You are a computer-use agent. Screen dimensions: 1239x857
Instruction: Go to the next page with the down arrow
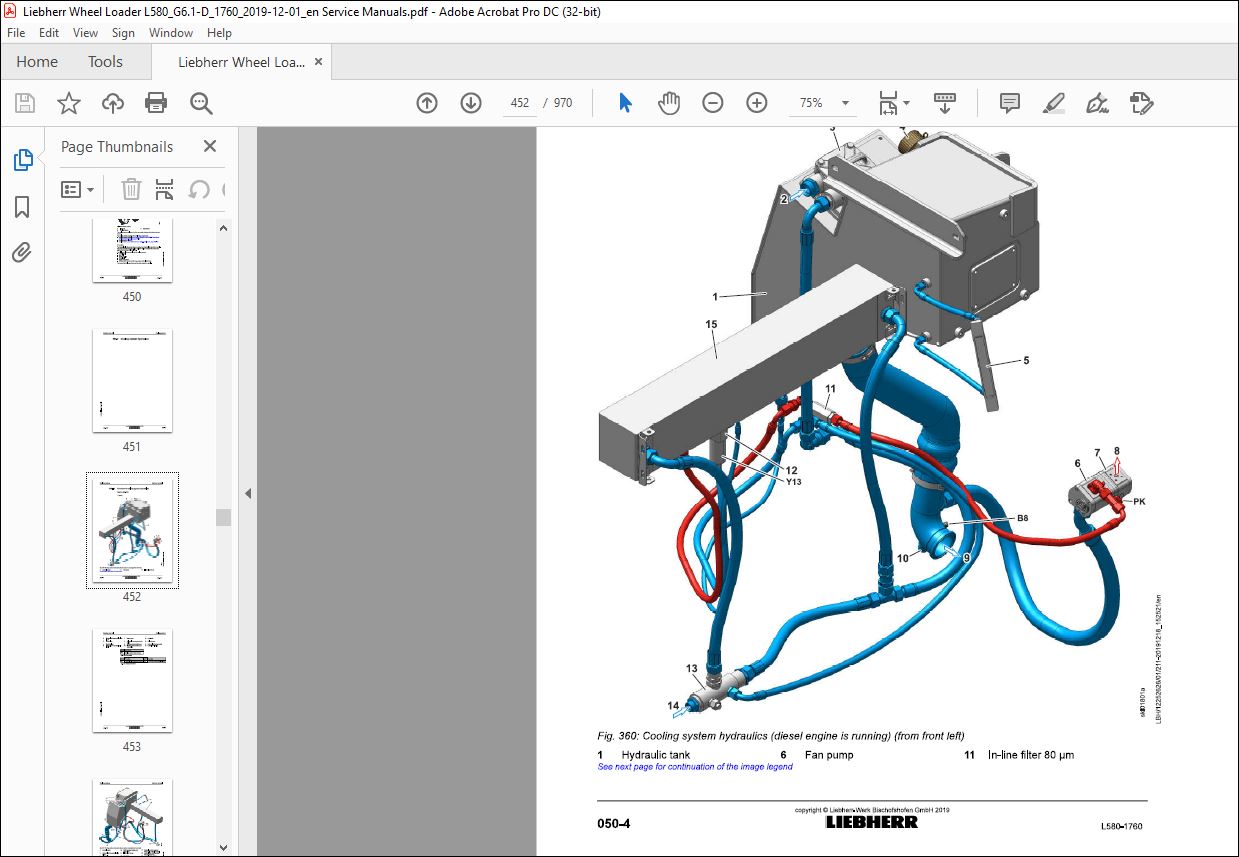click(x=471, y=103)
